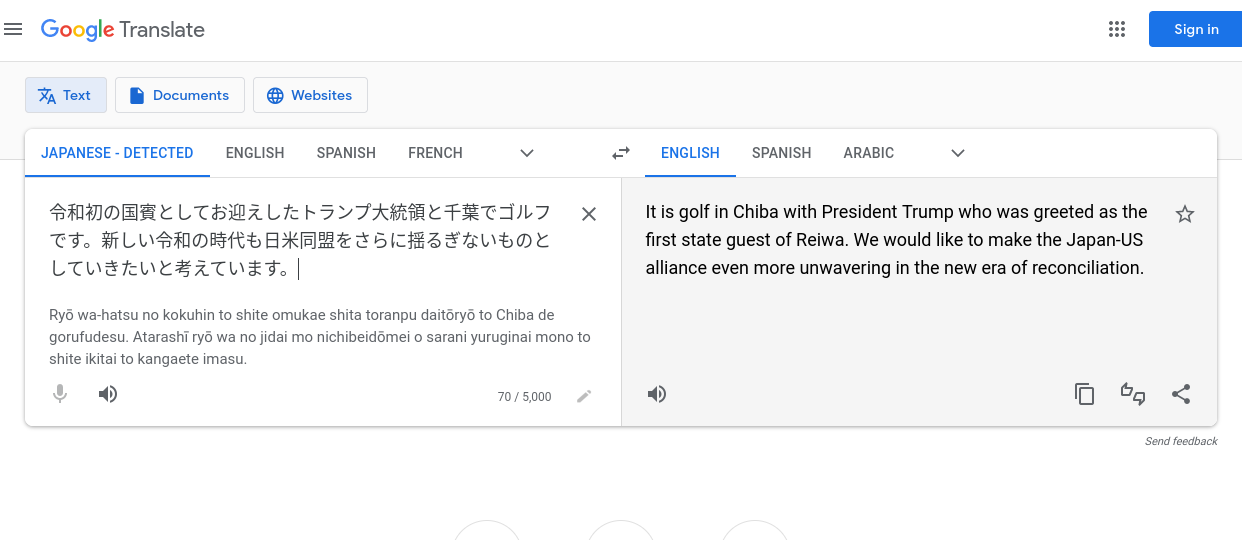1242x540 pixels.
Task: Select Spanish as target language
Action: pyautogui.click(x=781, y=153)
